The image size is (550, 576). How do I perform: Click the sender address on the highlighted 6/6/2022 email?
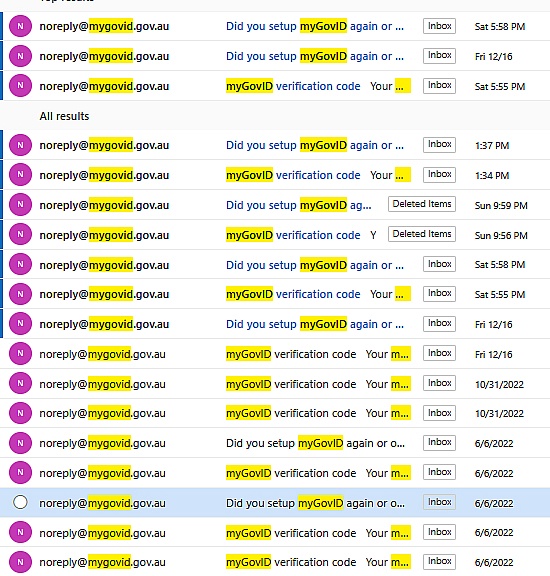[103, 503]
